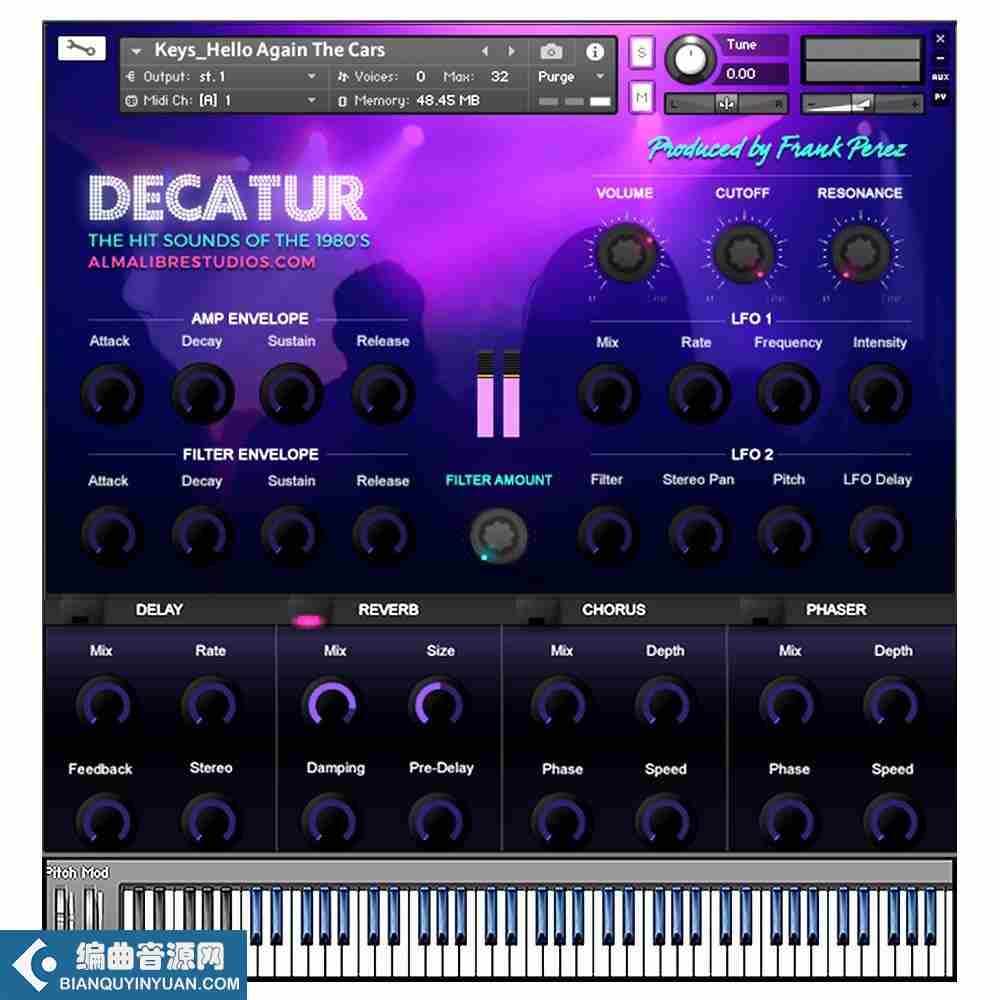Click the LFO Delay knob
The height and width of the screenshot is (1000, 1000).
[879, 535]
